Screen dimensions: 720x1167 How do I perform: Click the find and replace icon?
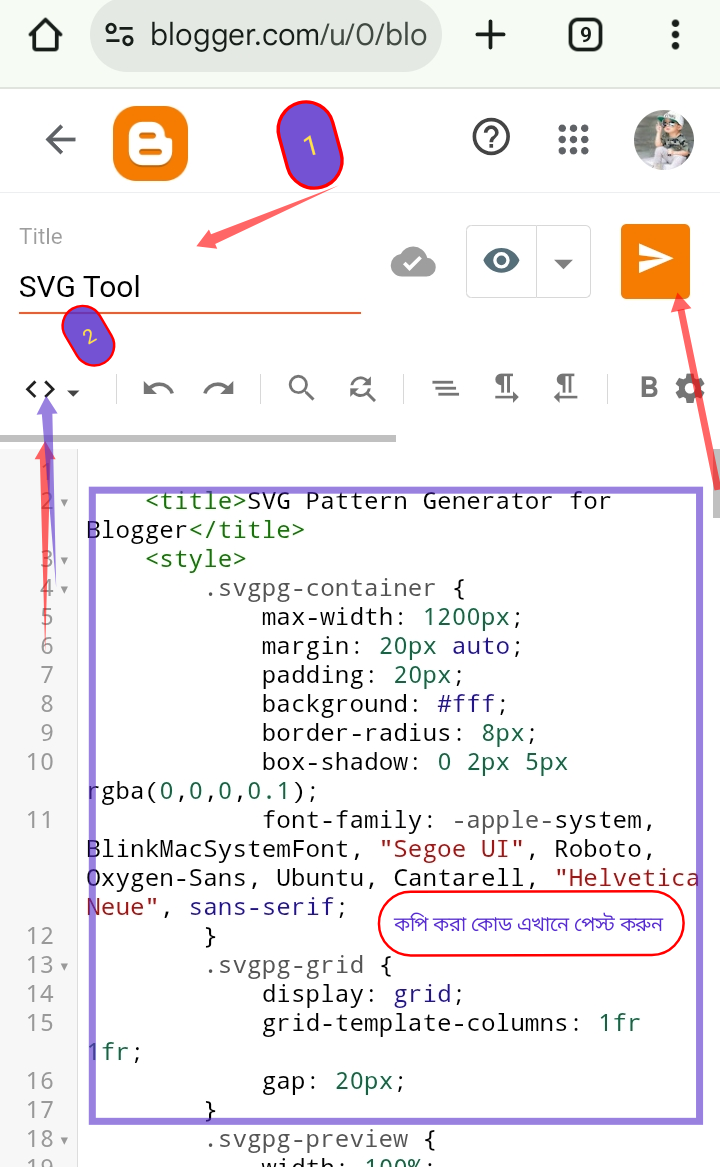(x=361, y=388)
